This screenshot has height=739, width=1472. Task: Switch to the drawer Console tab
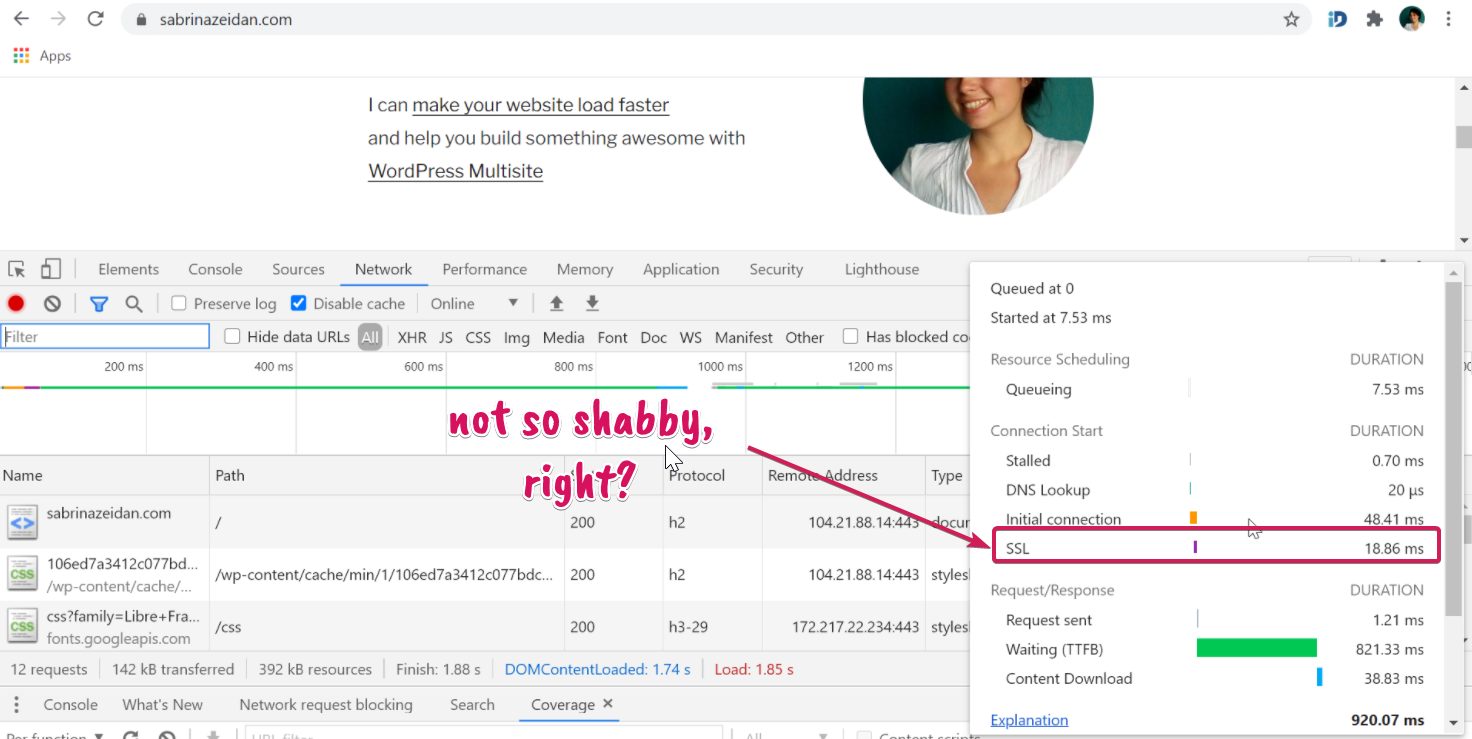71,705
